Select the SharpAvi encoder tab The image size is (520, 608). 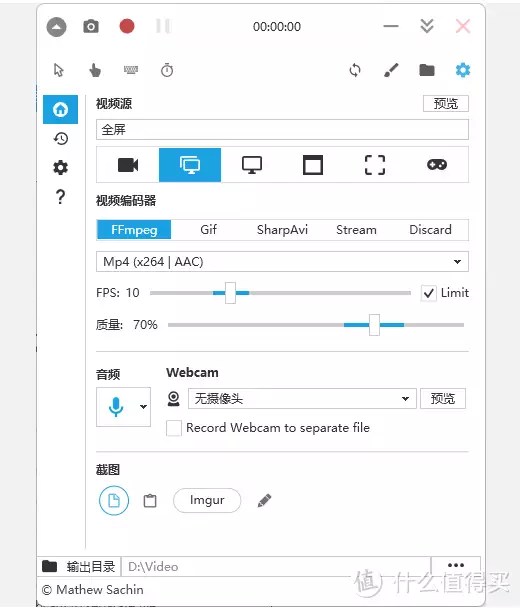[x=282, y=230]
